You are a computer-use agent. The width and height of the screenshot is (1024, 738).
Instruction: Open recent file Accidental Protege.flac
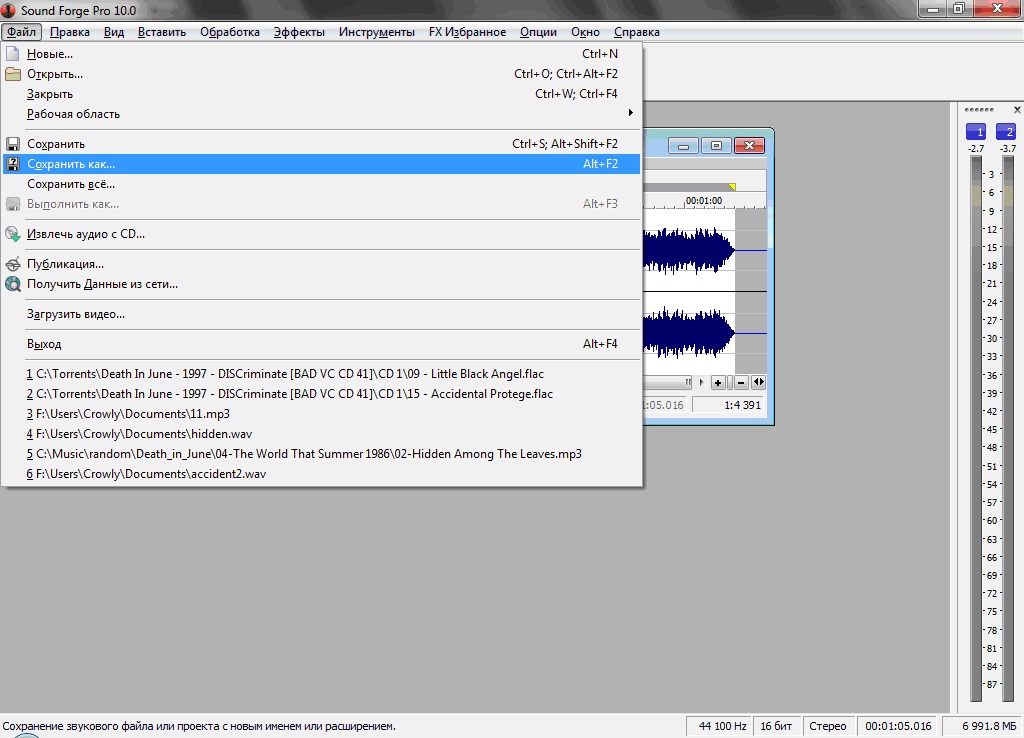click(321, 394)
